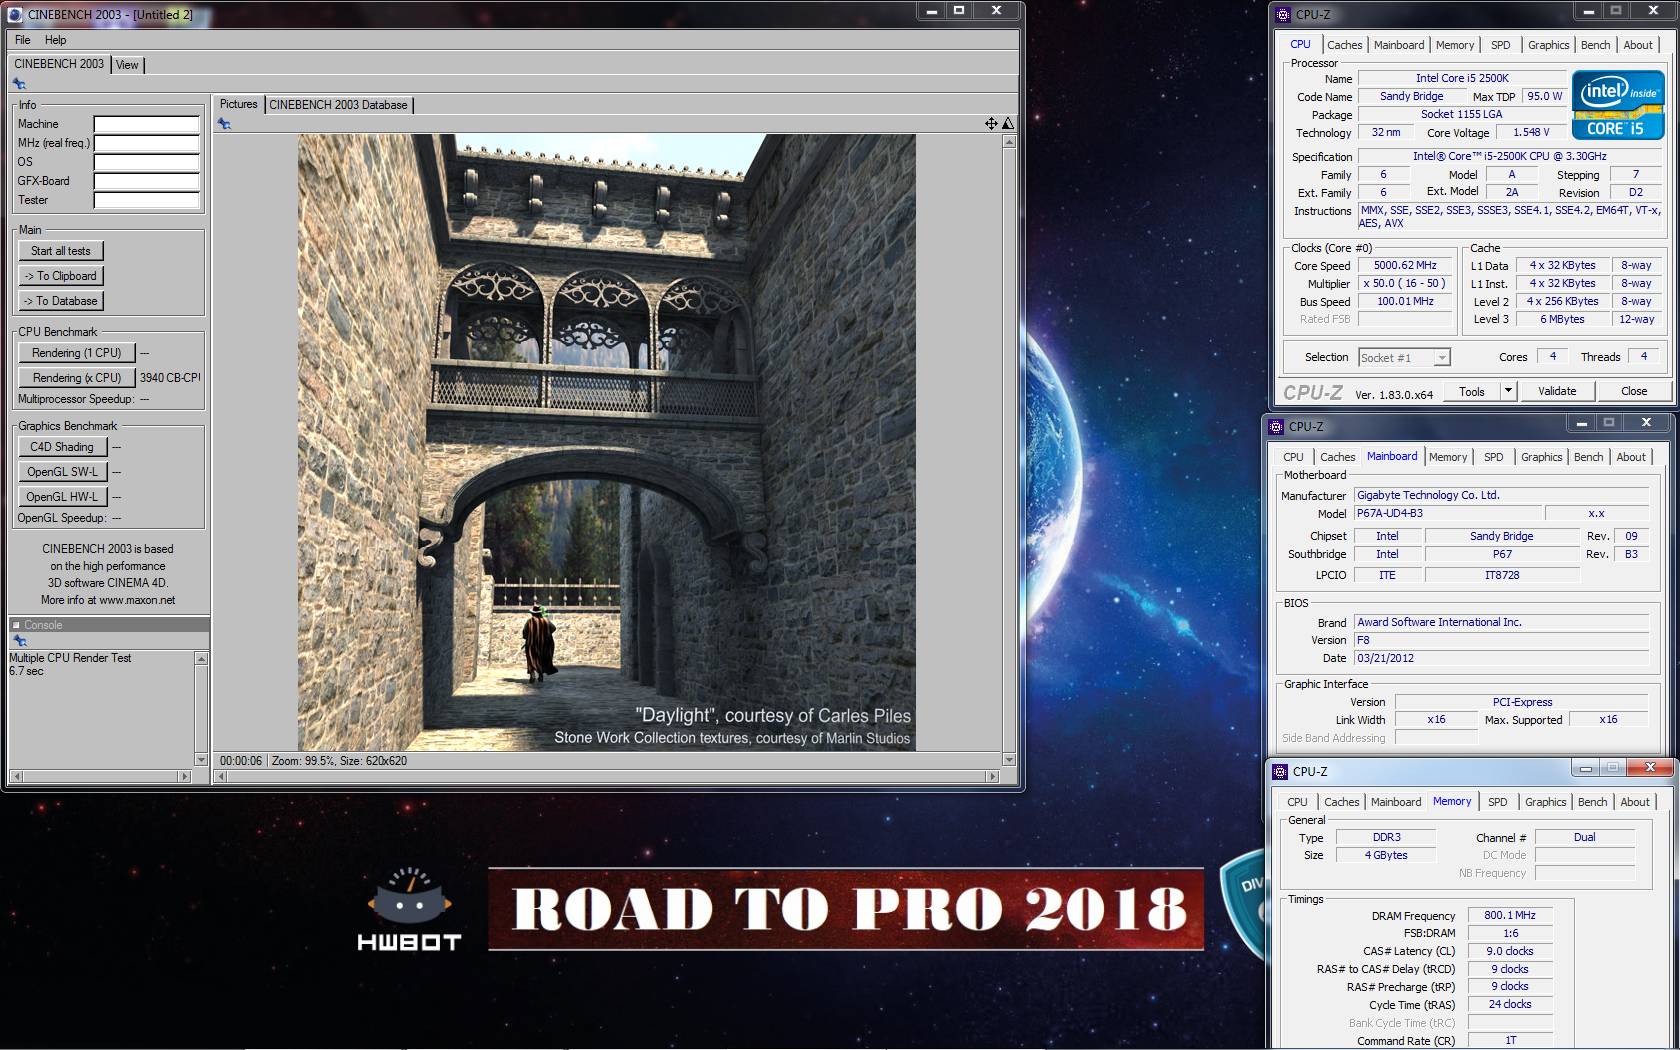Click the picture's vertical scrollbar up arrow

coord(1009,142)
